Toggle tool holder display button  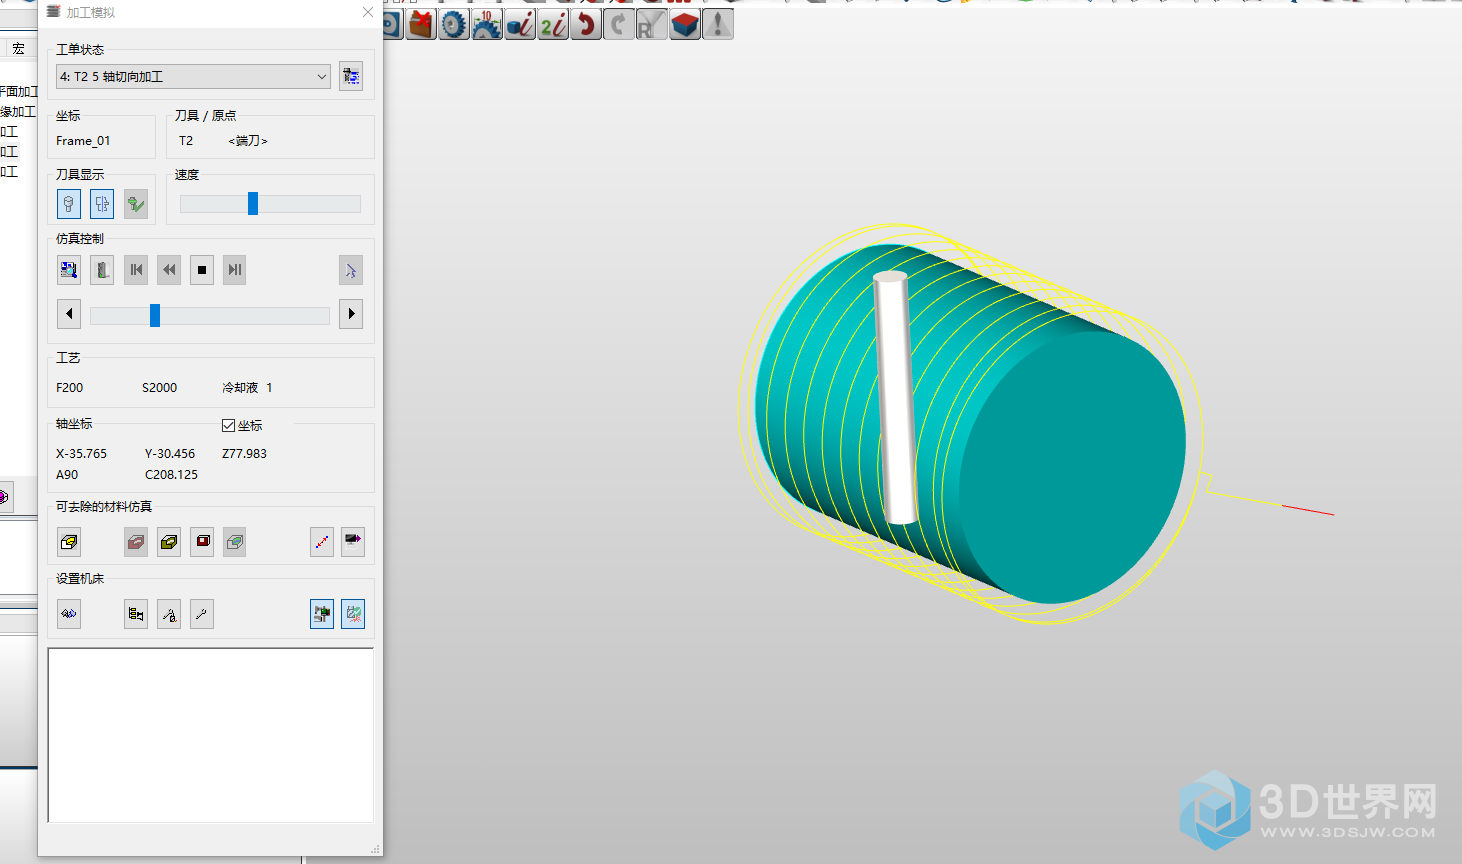(102, 204)
